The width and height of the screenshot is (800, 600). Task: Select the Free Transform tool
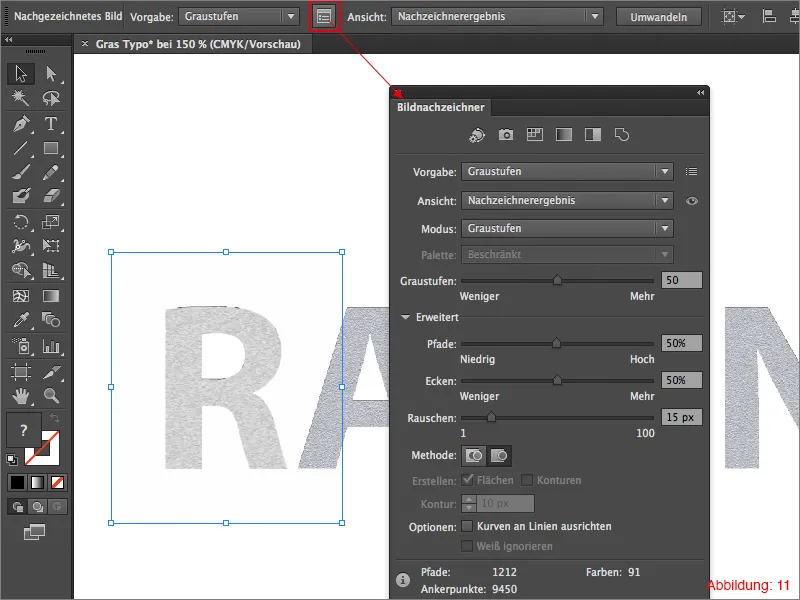point(51,246)
